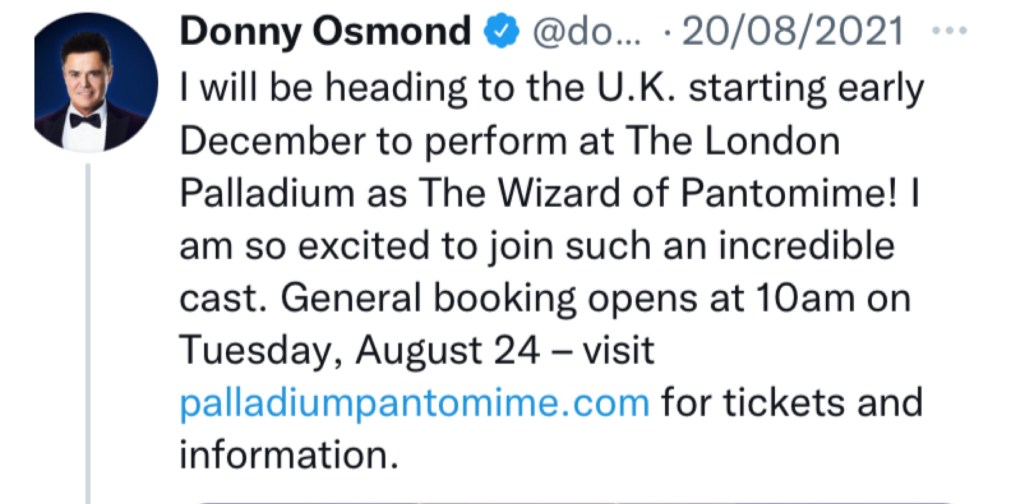The height and width of the screenshot is (504, 1024).
Task: Click the truncated @do... handle
Action: pyautogui.click(x=582, y=34)
